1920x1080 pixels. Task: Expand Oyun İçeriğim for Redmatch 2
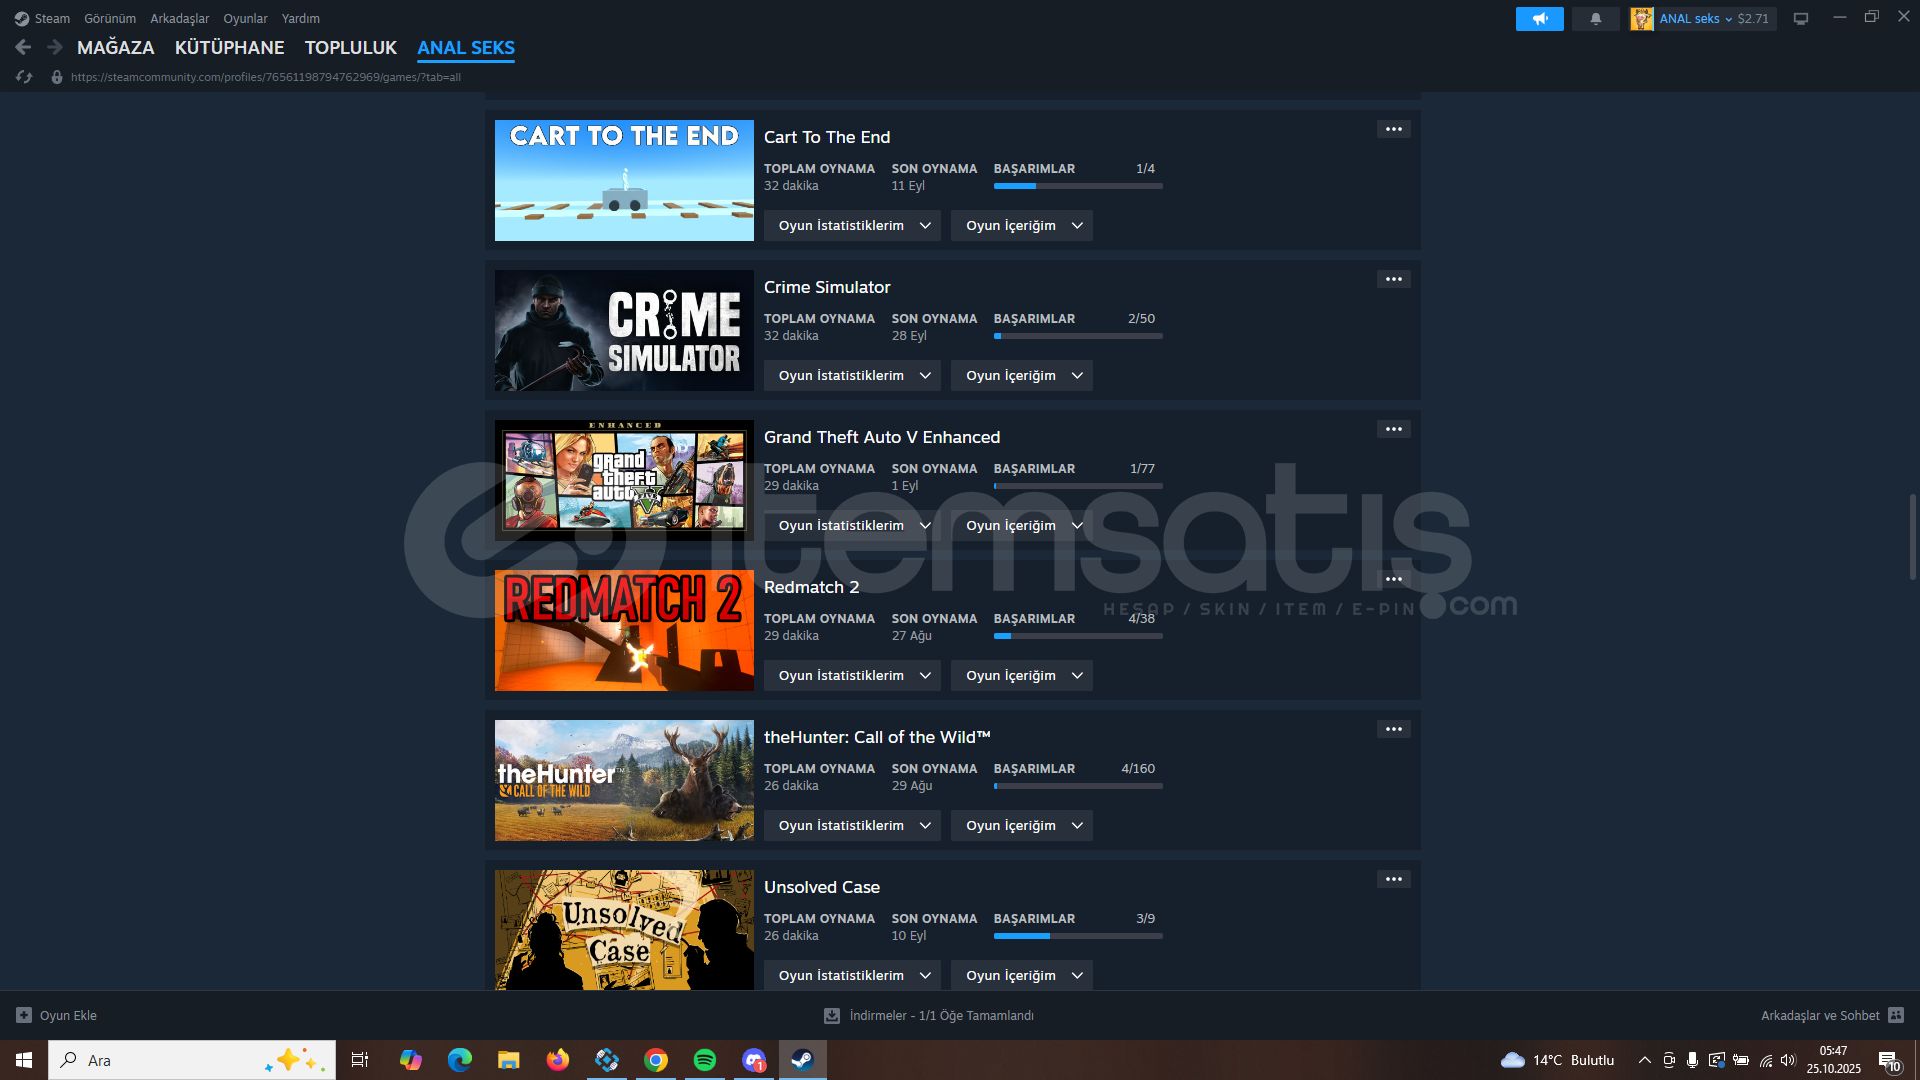tap(1021, 676)
